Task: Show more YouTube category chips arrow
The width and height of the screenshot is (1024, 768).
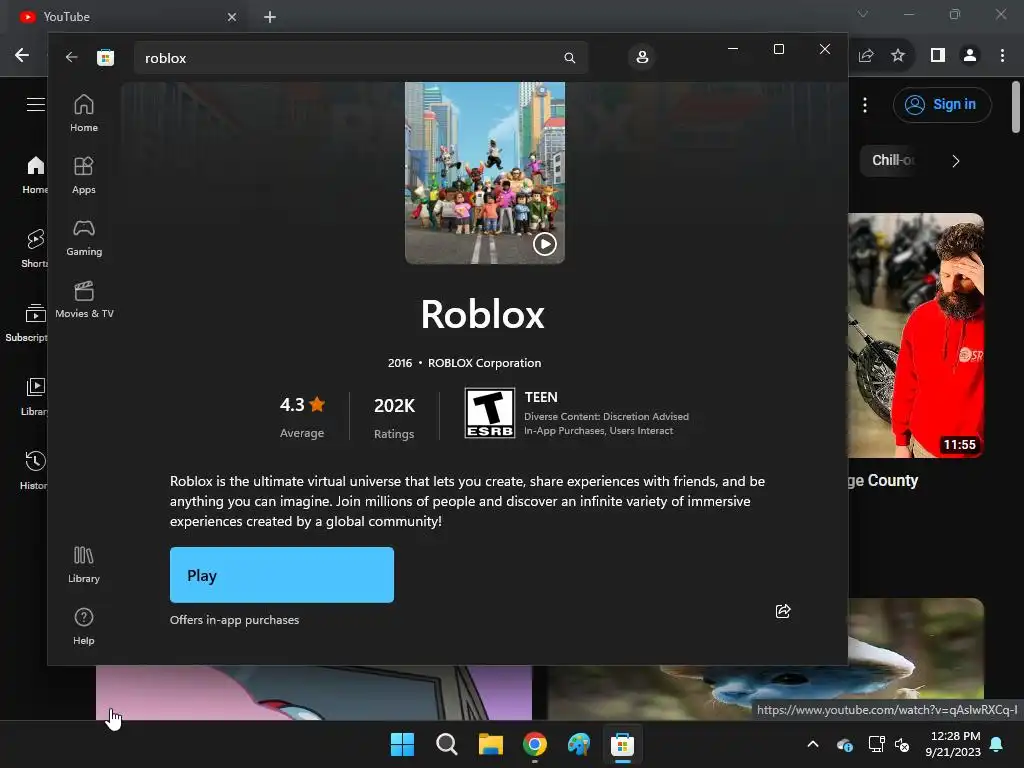Action: point(955,161)
